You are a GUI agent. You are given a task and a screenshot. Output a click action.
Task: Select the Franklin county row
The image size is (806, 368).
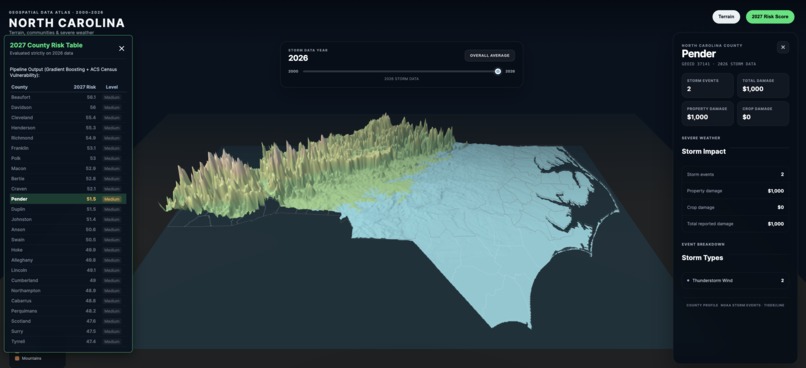click(x=68, y=148)
